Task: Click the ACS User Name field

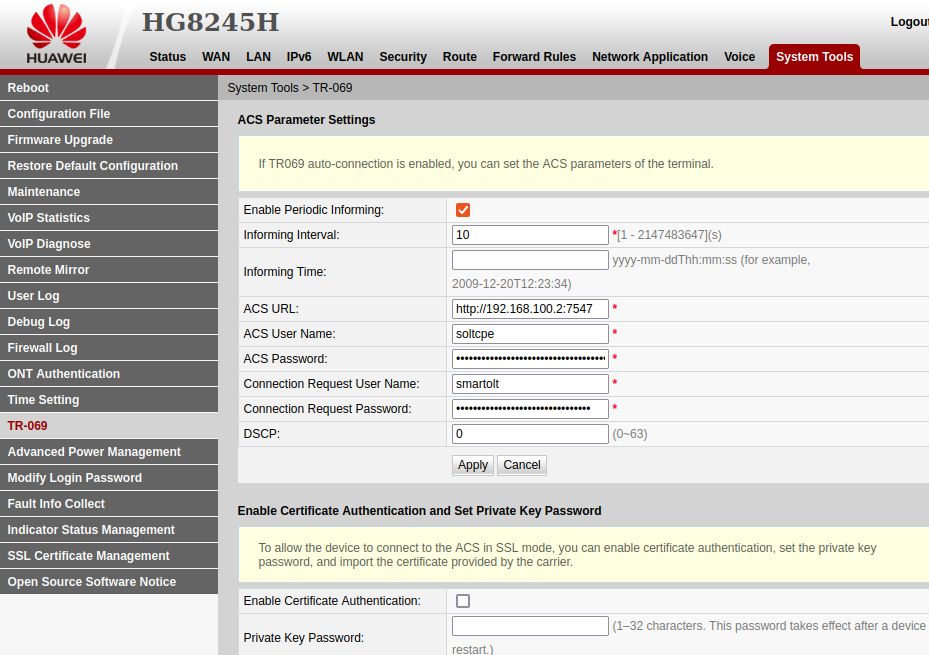Action: tap(530, 334)
